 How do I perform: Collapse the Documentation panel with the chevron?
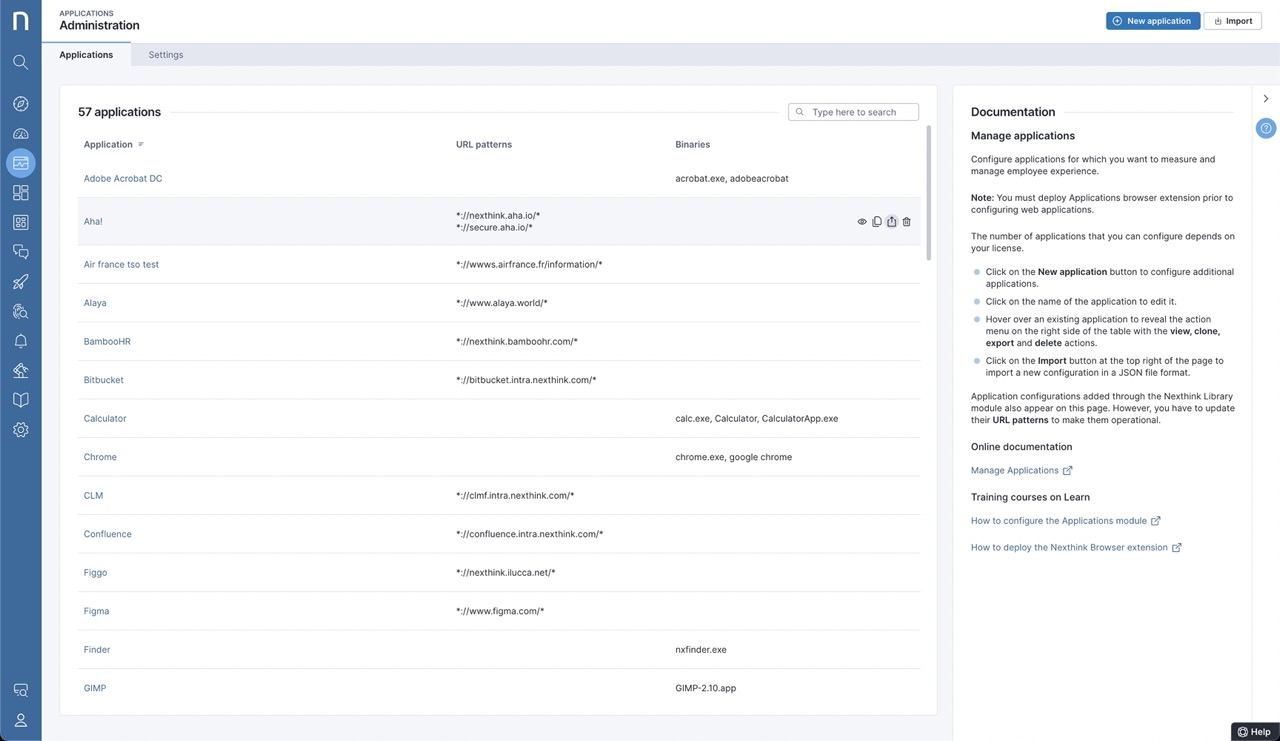[1266, 99]
